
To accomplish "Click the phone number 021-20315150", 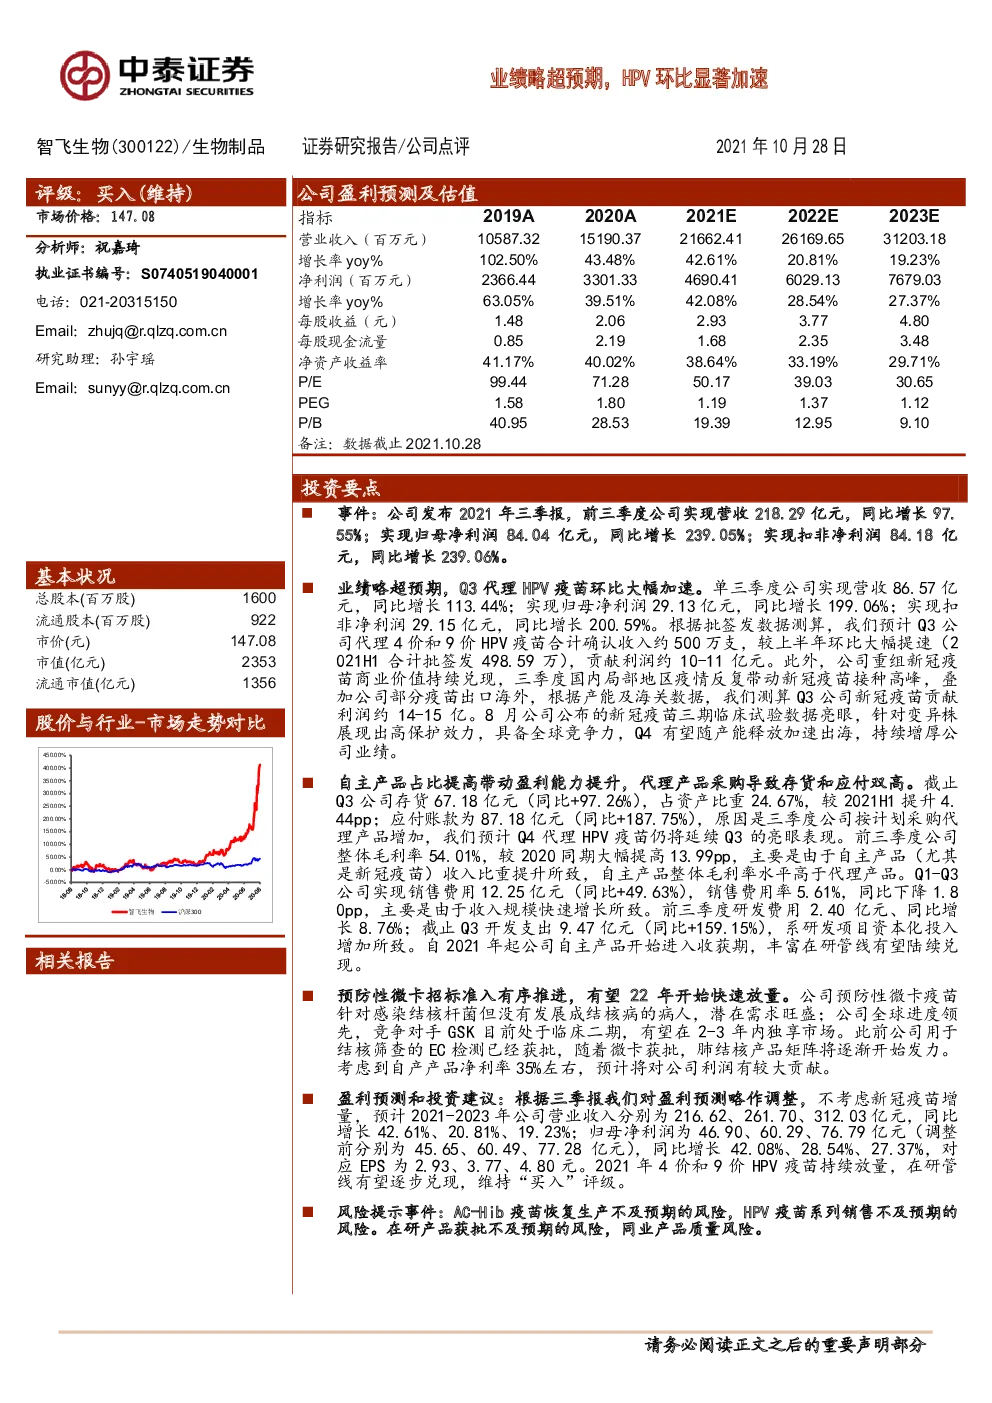I will pyautogui.click(x=128, y=301).
